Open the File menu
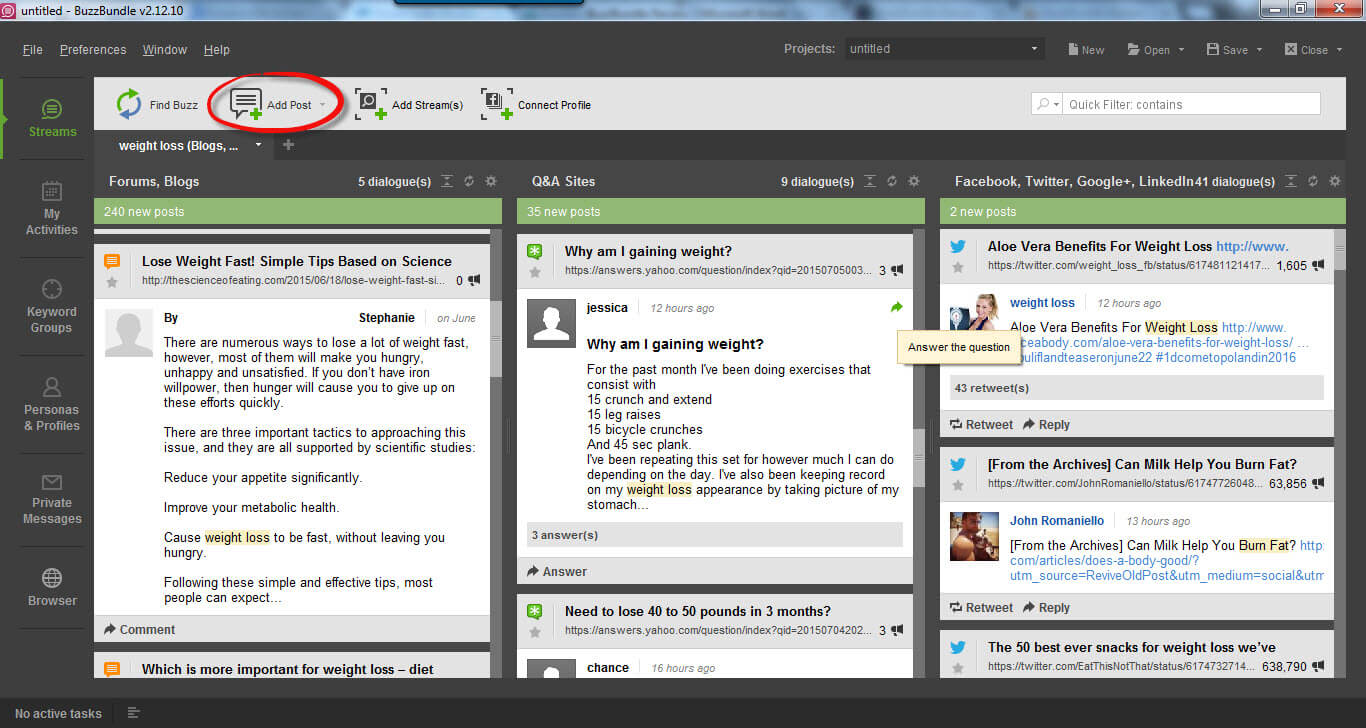The width and height of the screenshot is (1366, 728). point(32,49)
